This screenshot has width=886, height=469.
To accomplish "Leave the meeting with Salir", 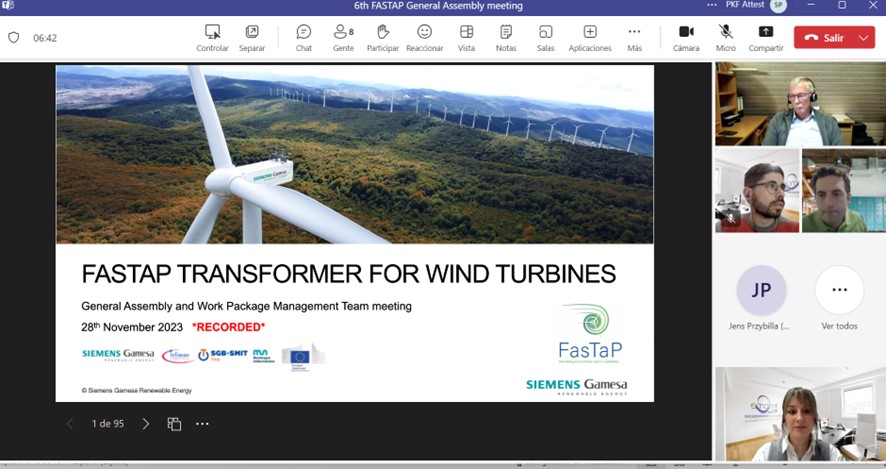I will tap(825, 38).
